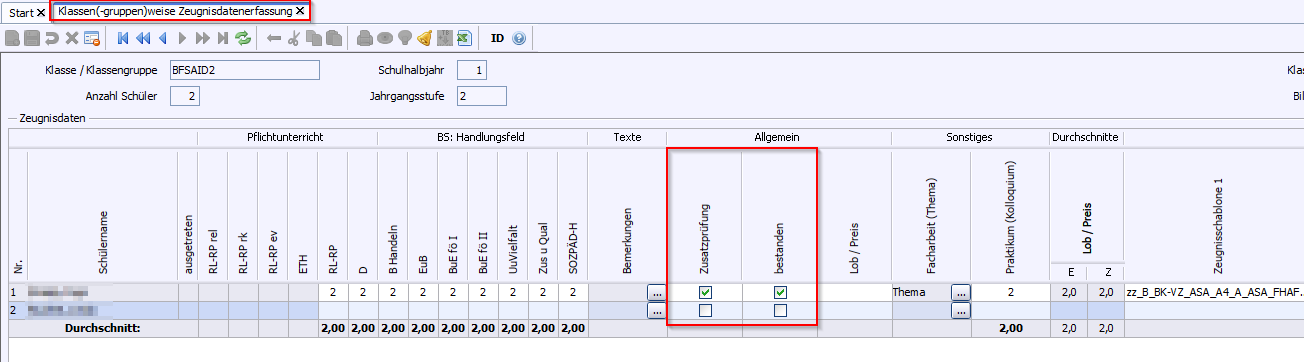Viewport: 1304px width, 362px height.
Task: Jump to first record navigation icon
Action: 123,38
